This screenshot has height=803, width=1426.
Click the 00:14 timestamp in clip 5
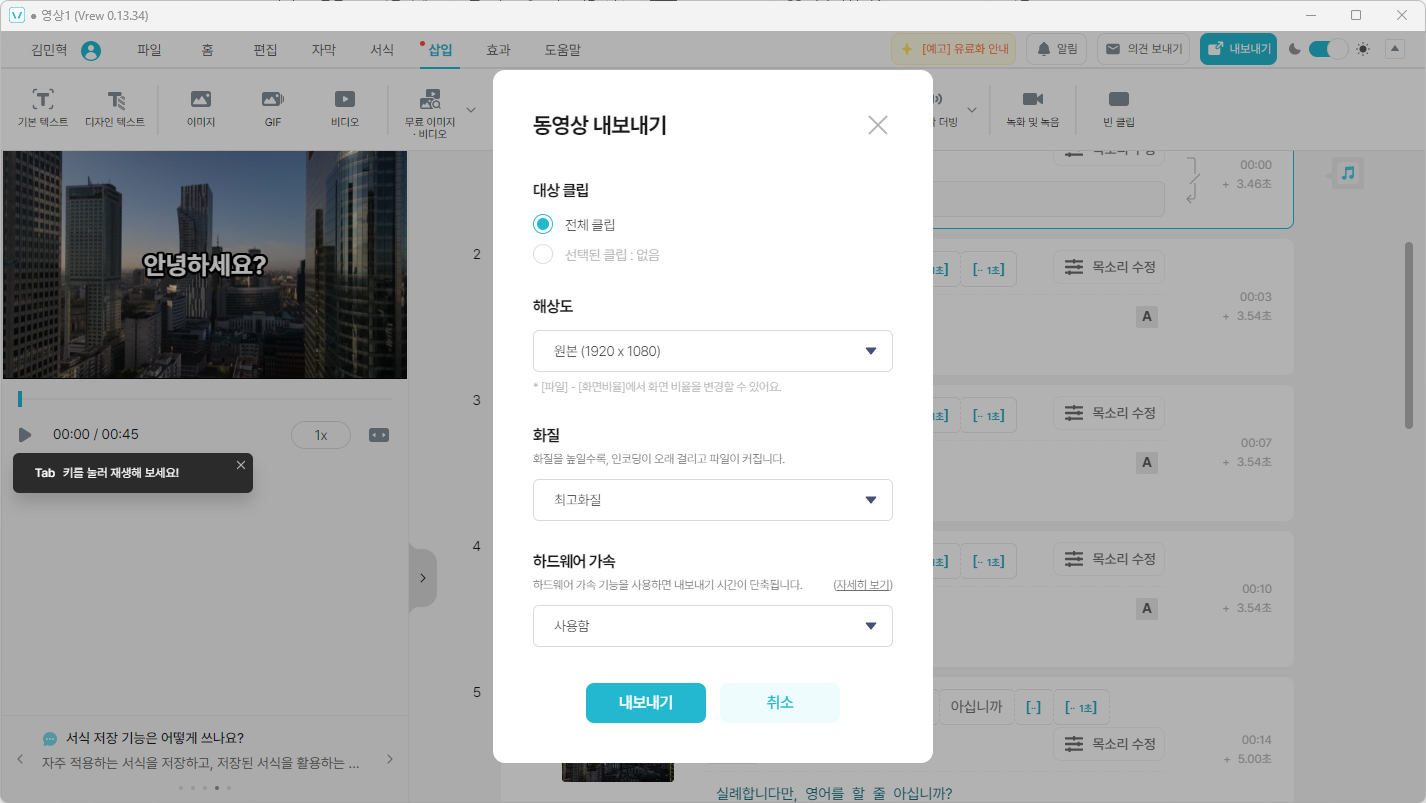click(1256, 741)
